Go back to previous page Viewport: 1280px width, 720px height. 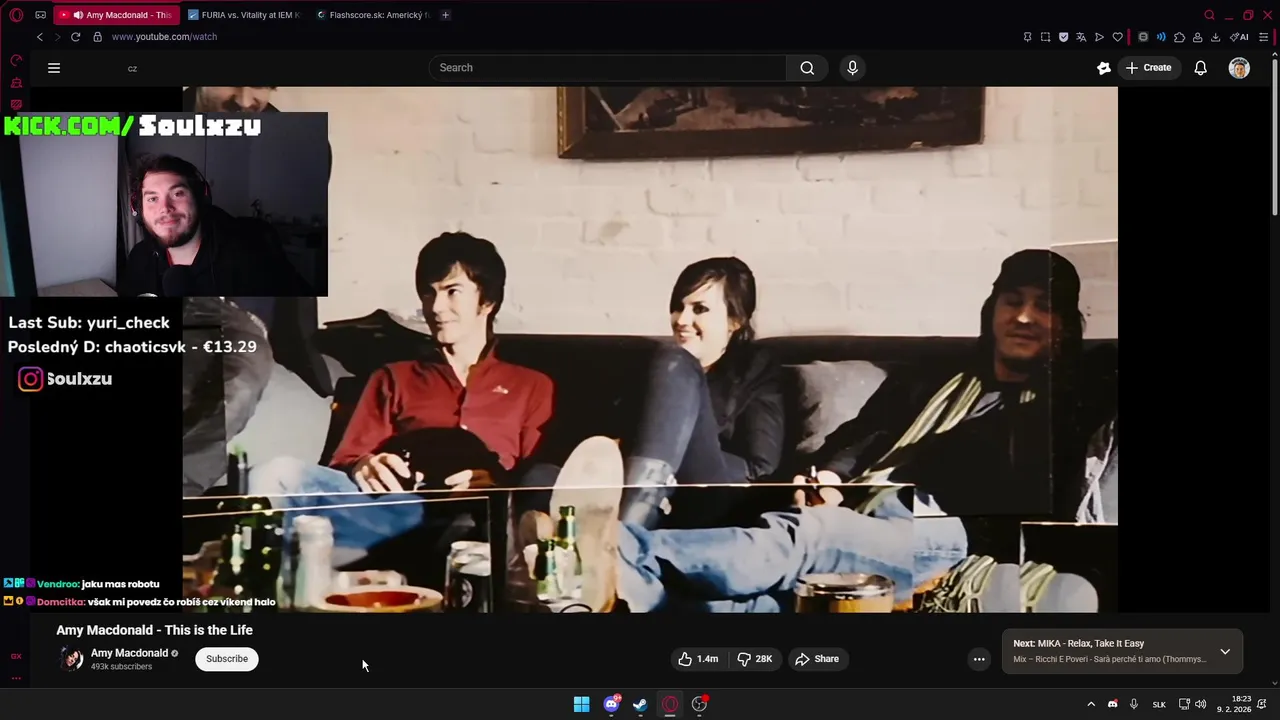(x=40, y=37)
